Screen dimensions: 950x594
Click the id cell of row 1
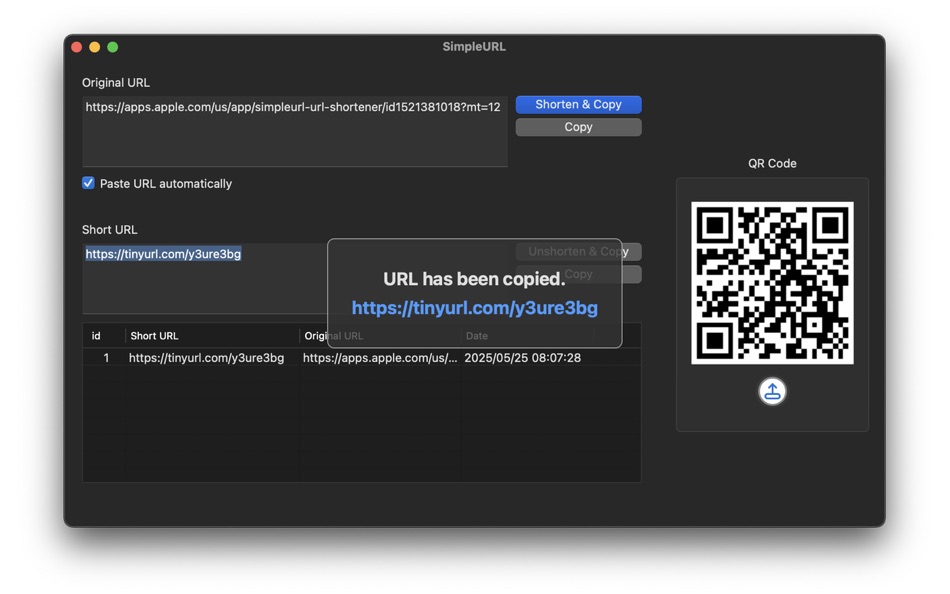[106, 358]
